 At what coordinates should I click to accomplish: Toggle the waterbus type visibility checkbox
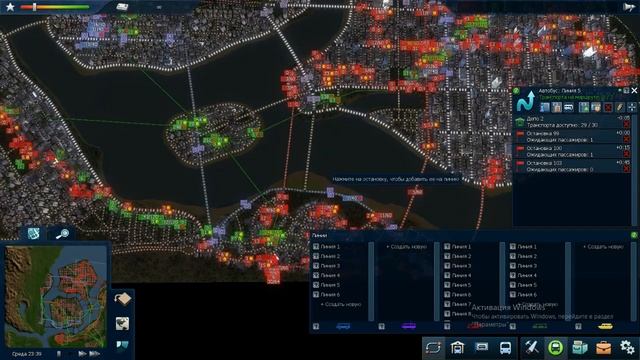coord(578,326)
